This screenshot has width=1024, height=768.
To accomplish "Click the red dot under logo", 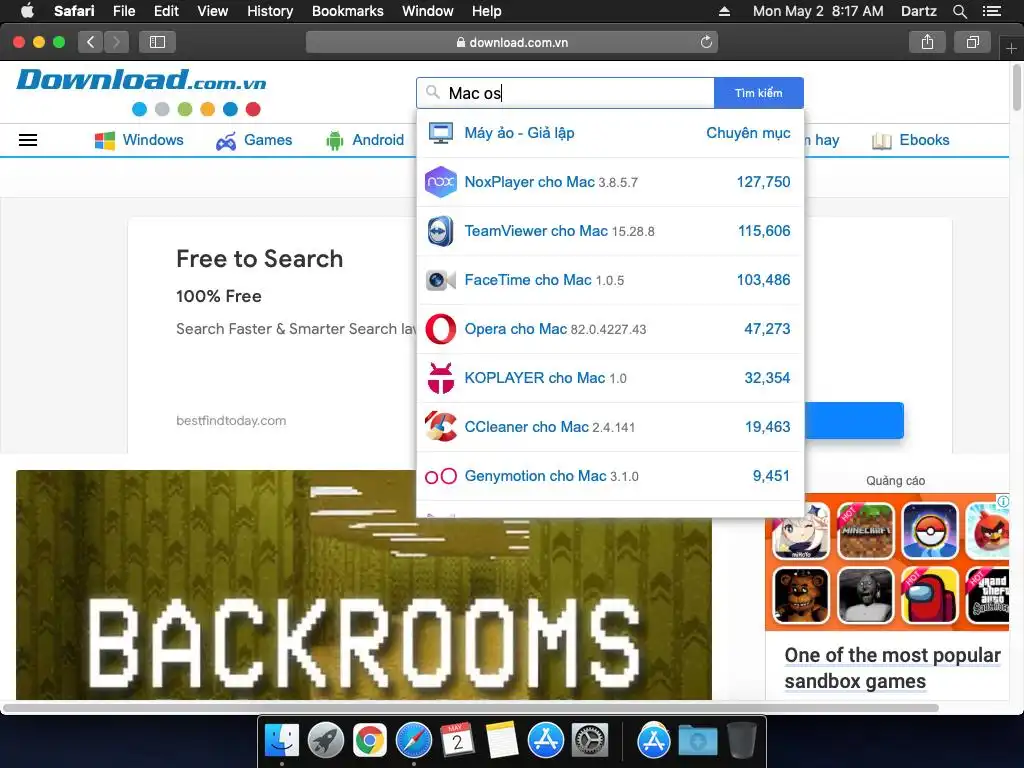I will tap(253, 109).
